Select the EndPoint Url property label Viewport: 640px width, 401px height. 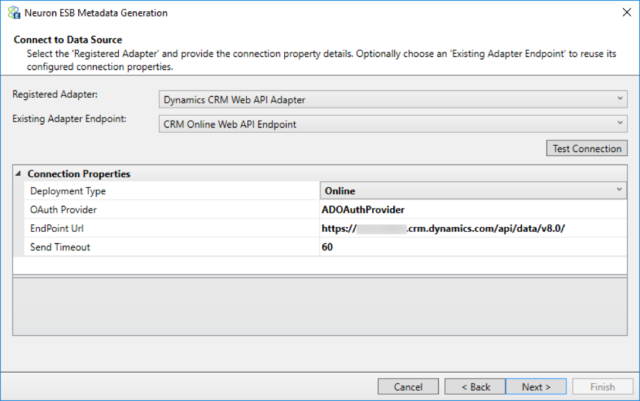tap(57, 228)
